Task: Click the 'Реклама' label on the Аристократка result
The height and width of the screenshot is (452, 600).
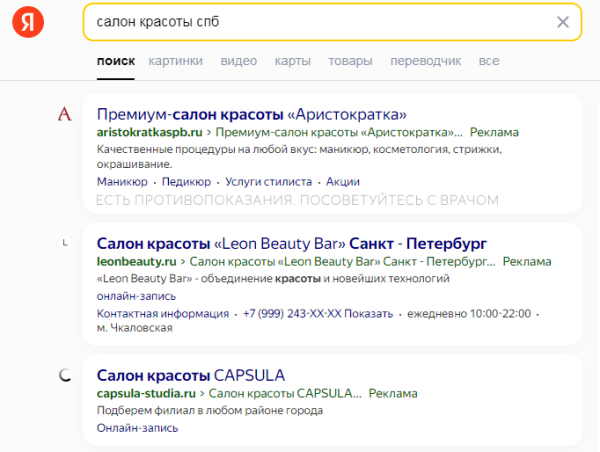Action: 494,132
